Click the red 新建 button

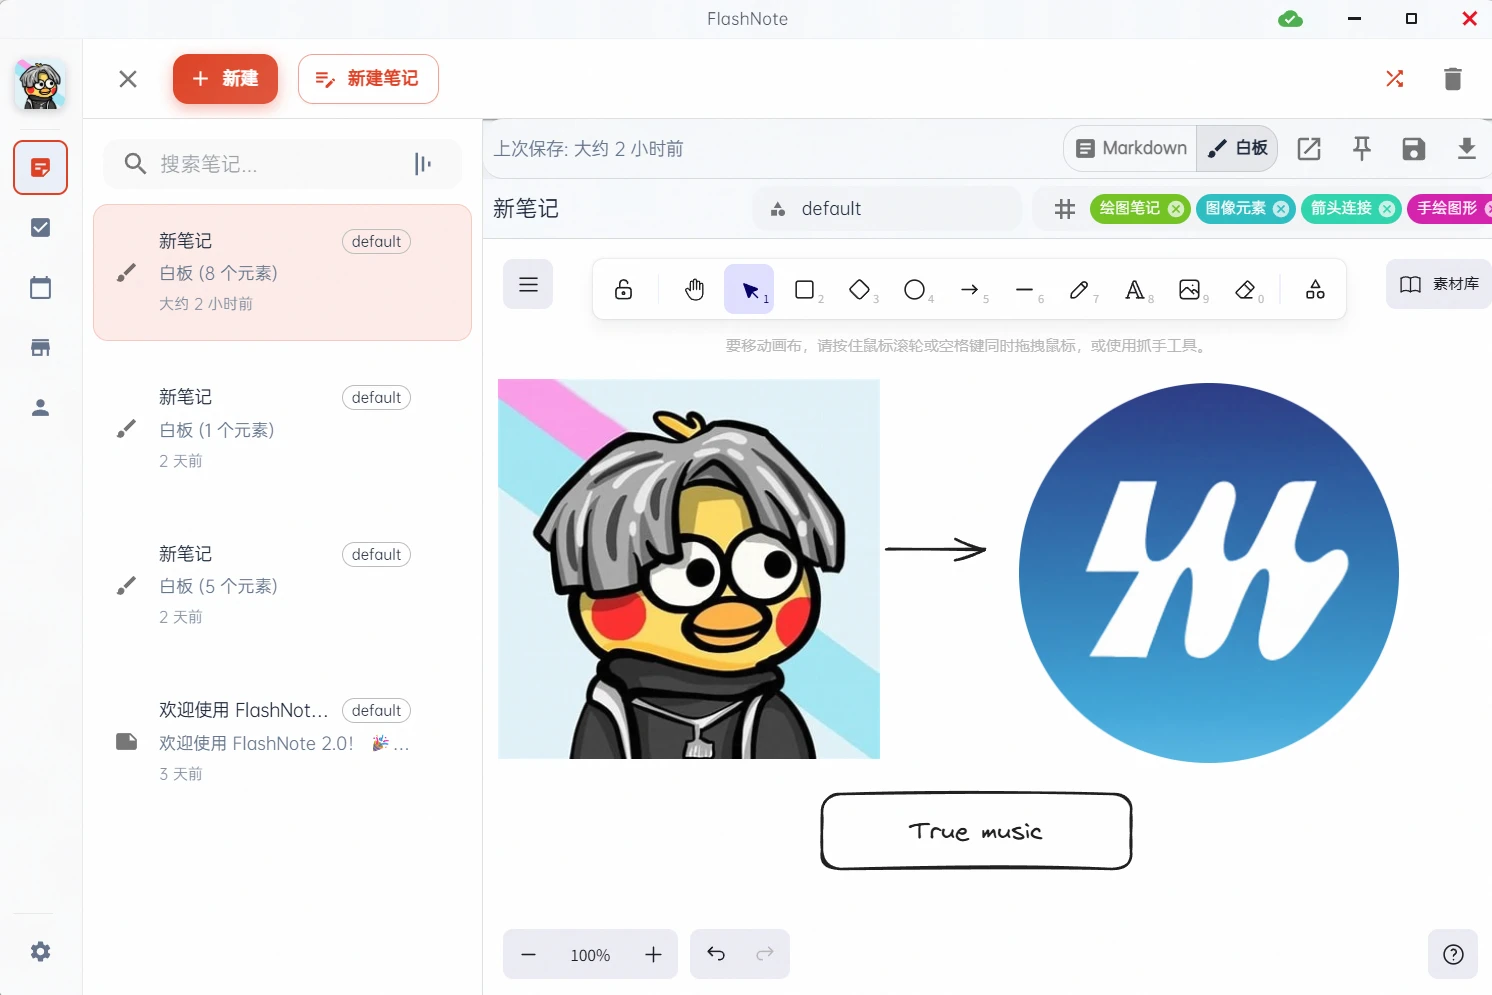tap(225, 79)
